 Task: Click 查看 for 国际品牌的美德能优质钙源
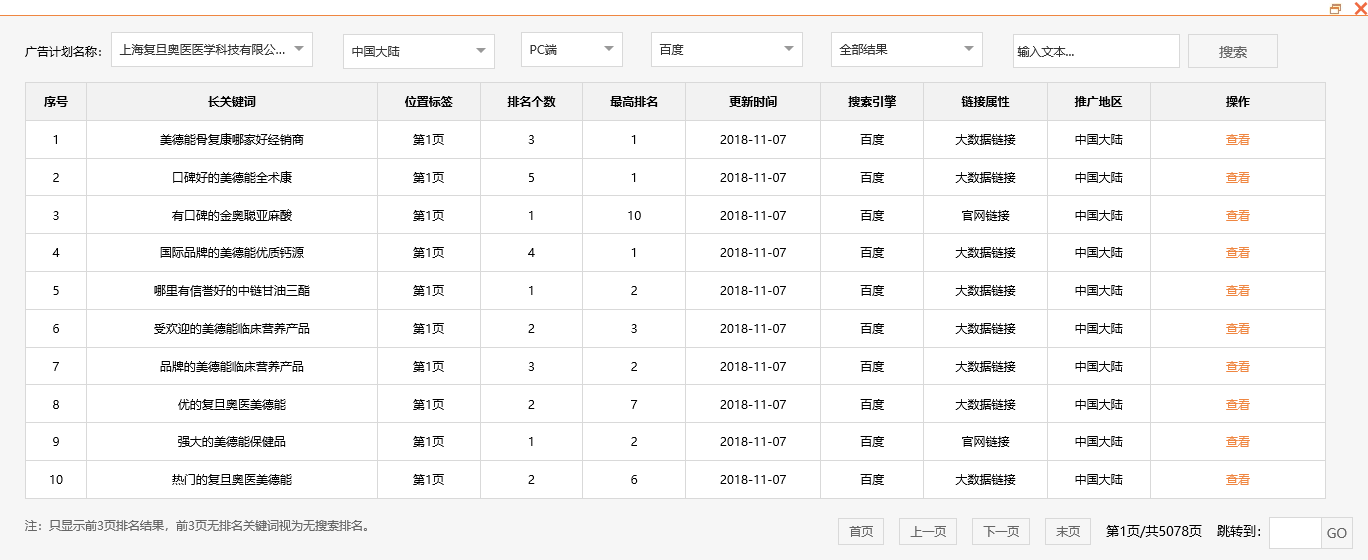point(1238,253)
